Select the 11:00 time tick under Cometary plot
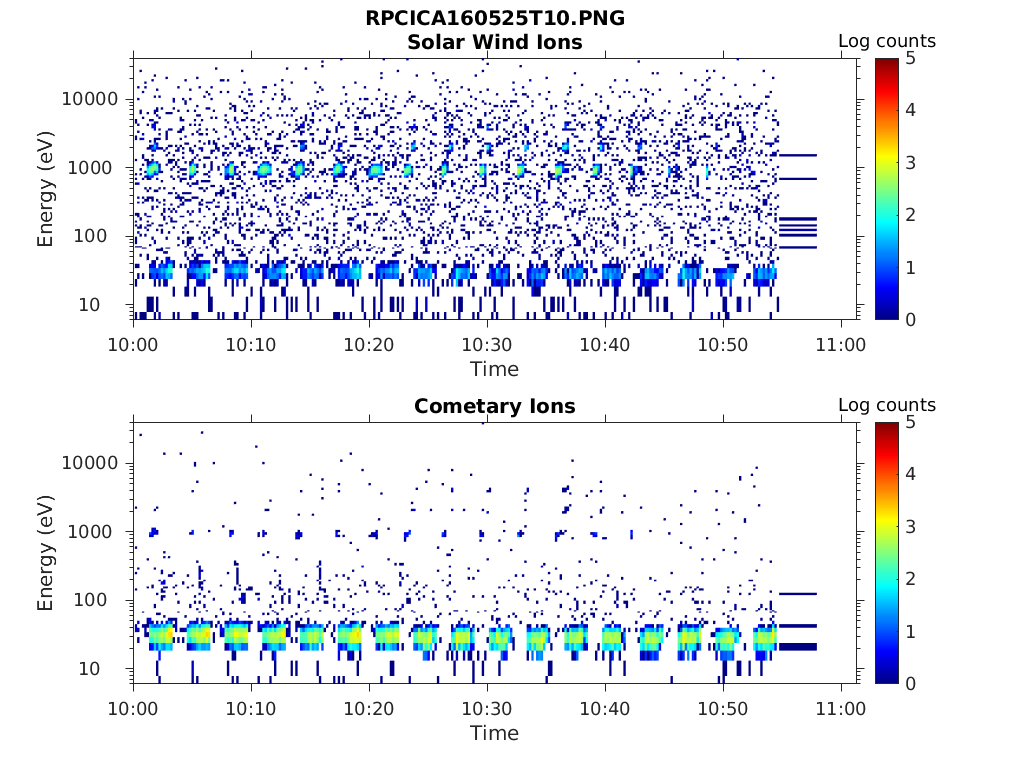1024x768 pixels. point(841,708)
